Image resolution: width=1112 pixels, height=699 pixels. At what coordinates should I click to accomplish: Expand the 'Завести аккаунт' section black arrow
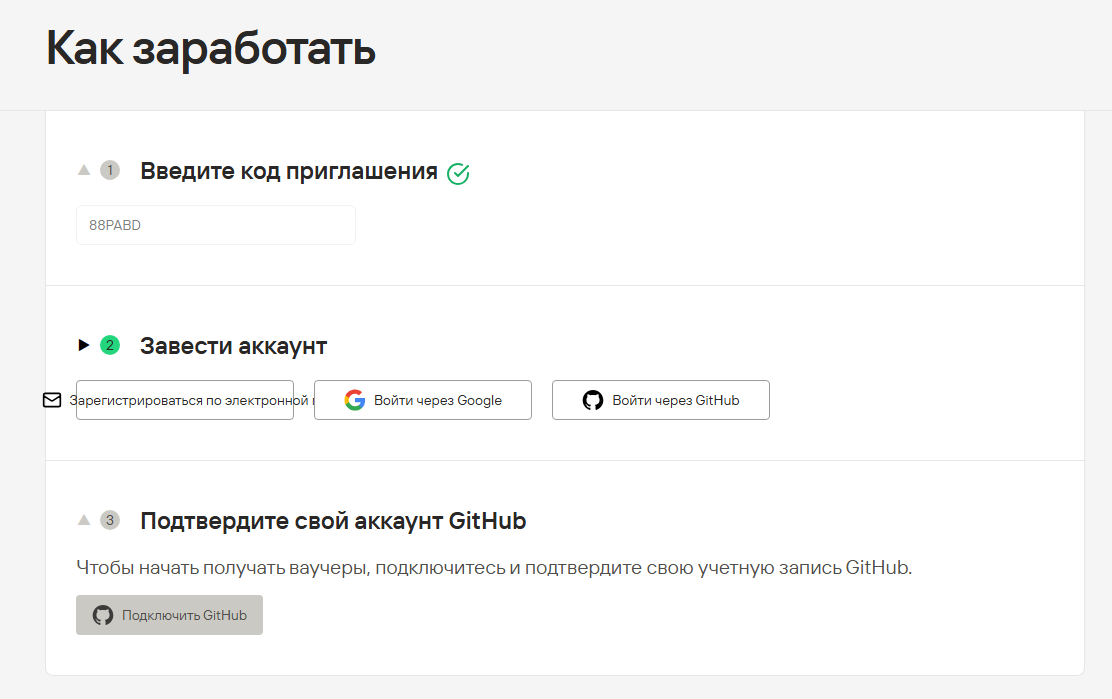coord(84,345)
